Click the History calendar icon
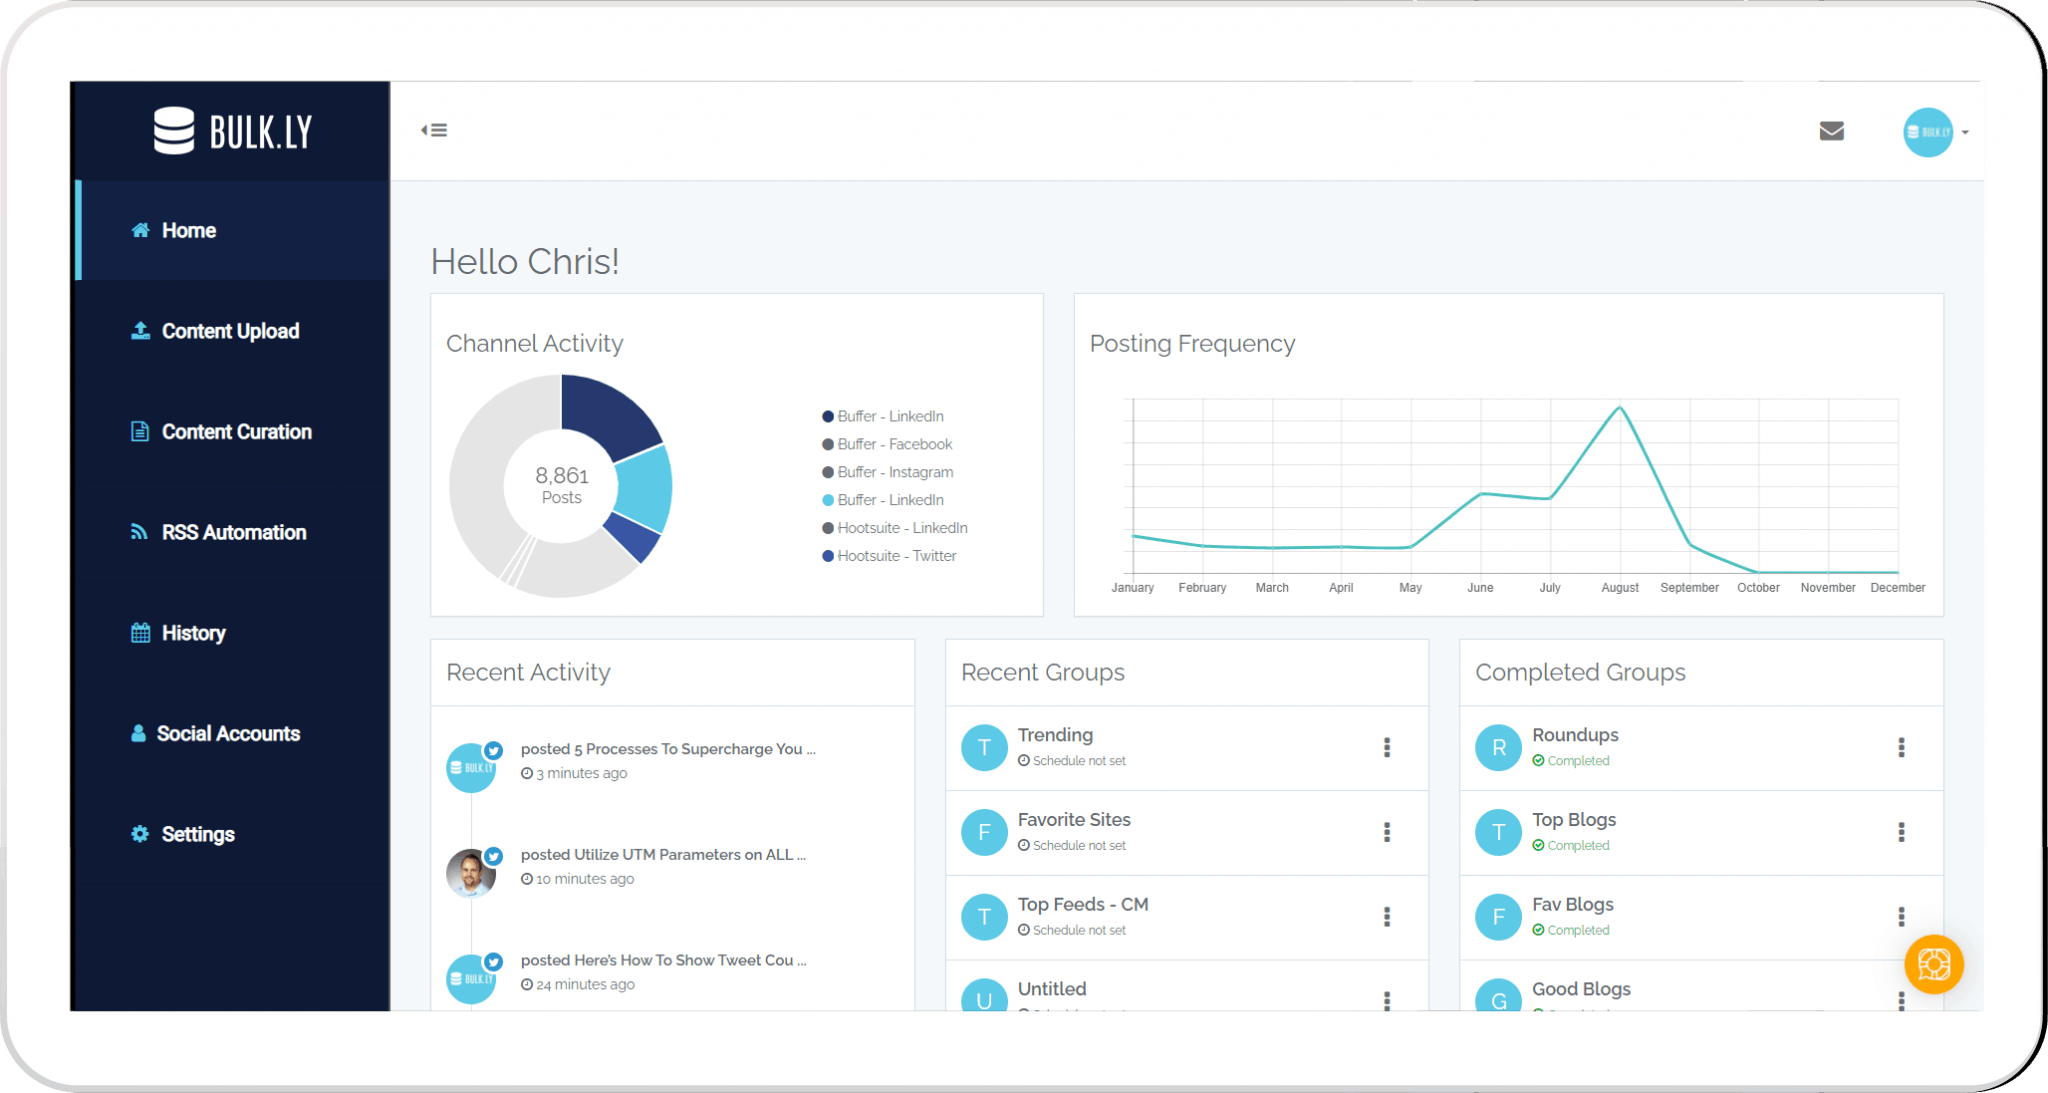Viewport: 2048px width, 1093px height. tap(140, 633)
